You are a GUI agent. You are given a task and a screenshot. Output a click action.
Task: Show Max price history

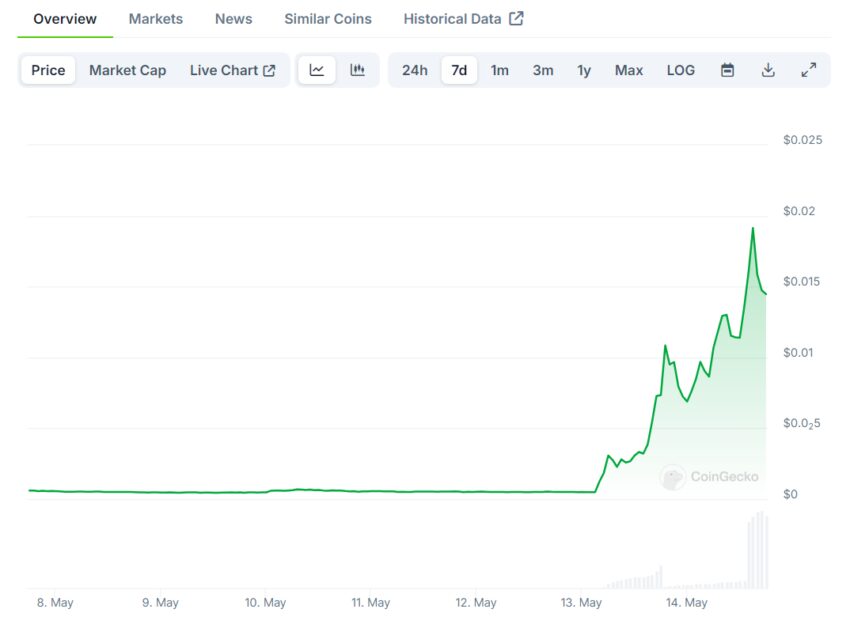tap(629, 70)
